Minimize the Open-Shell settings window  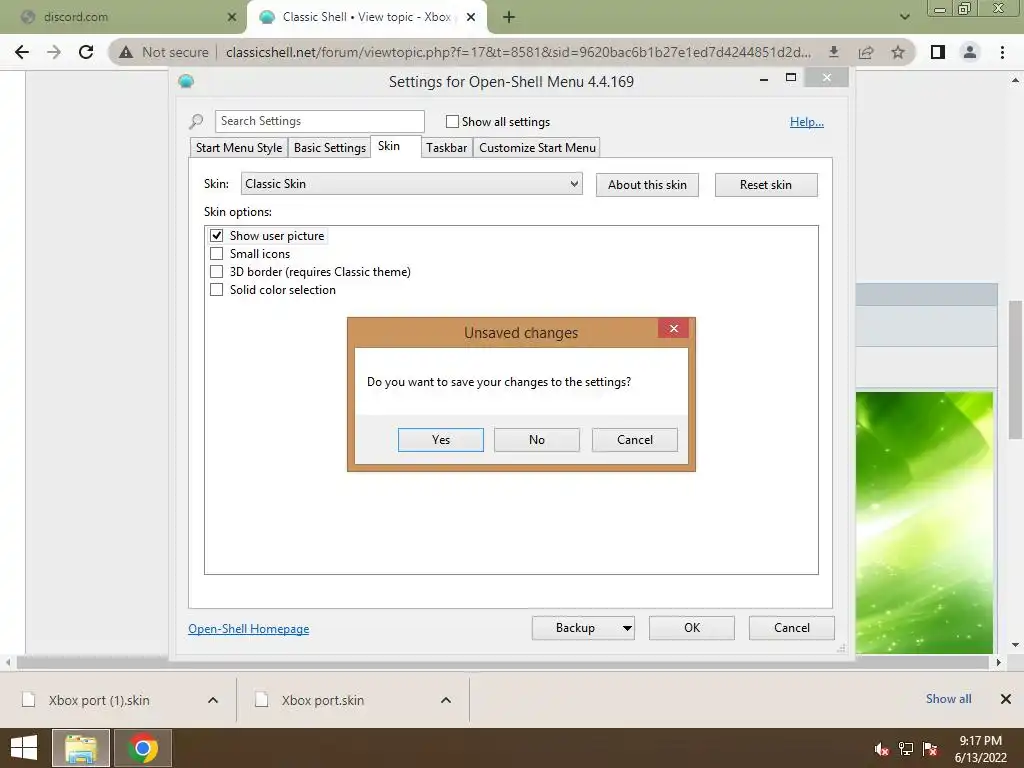[763, 78]
